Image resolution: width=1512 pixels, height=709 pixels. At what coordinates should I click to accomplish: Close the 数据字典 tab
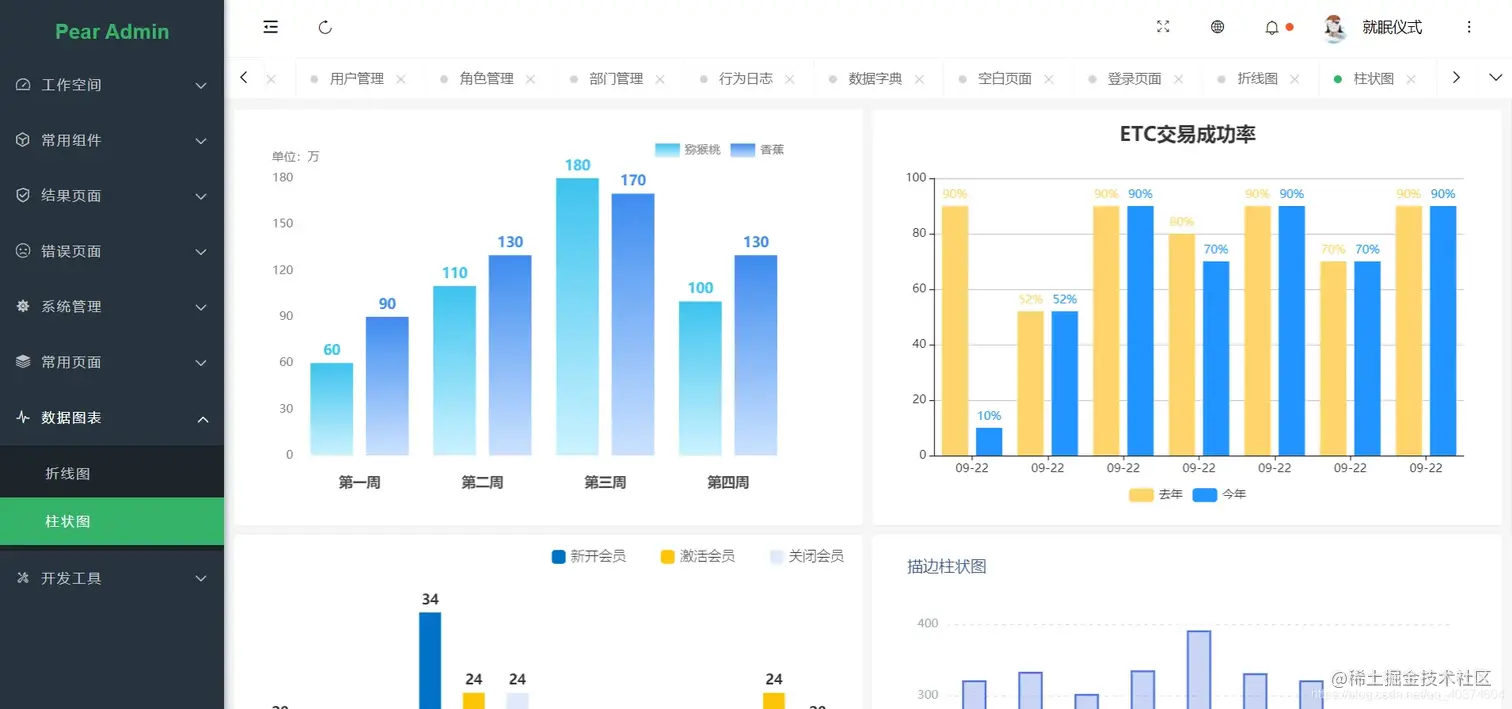click(x=919, y=79)
